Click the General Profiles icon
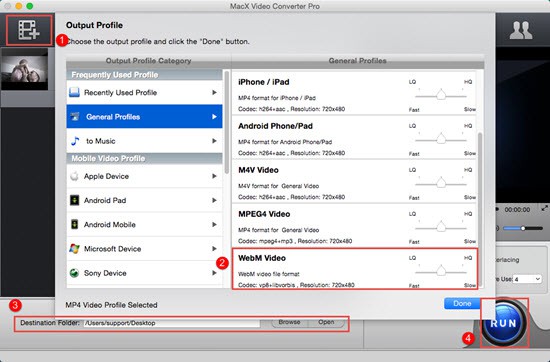 [75, 117]
